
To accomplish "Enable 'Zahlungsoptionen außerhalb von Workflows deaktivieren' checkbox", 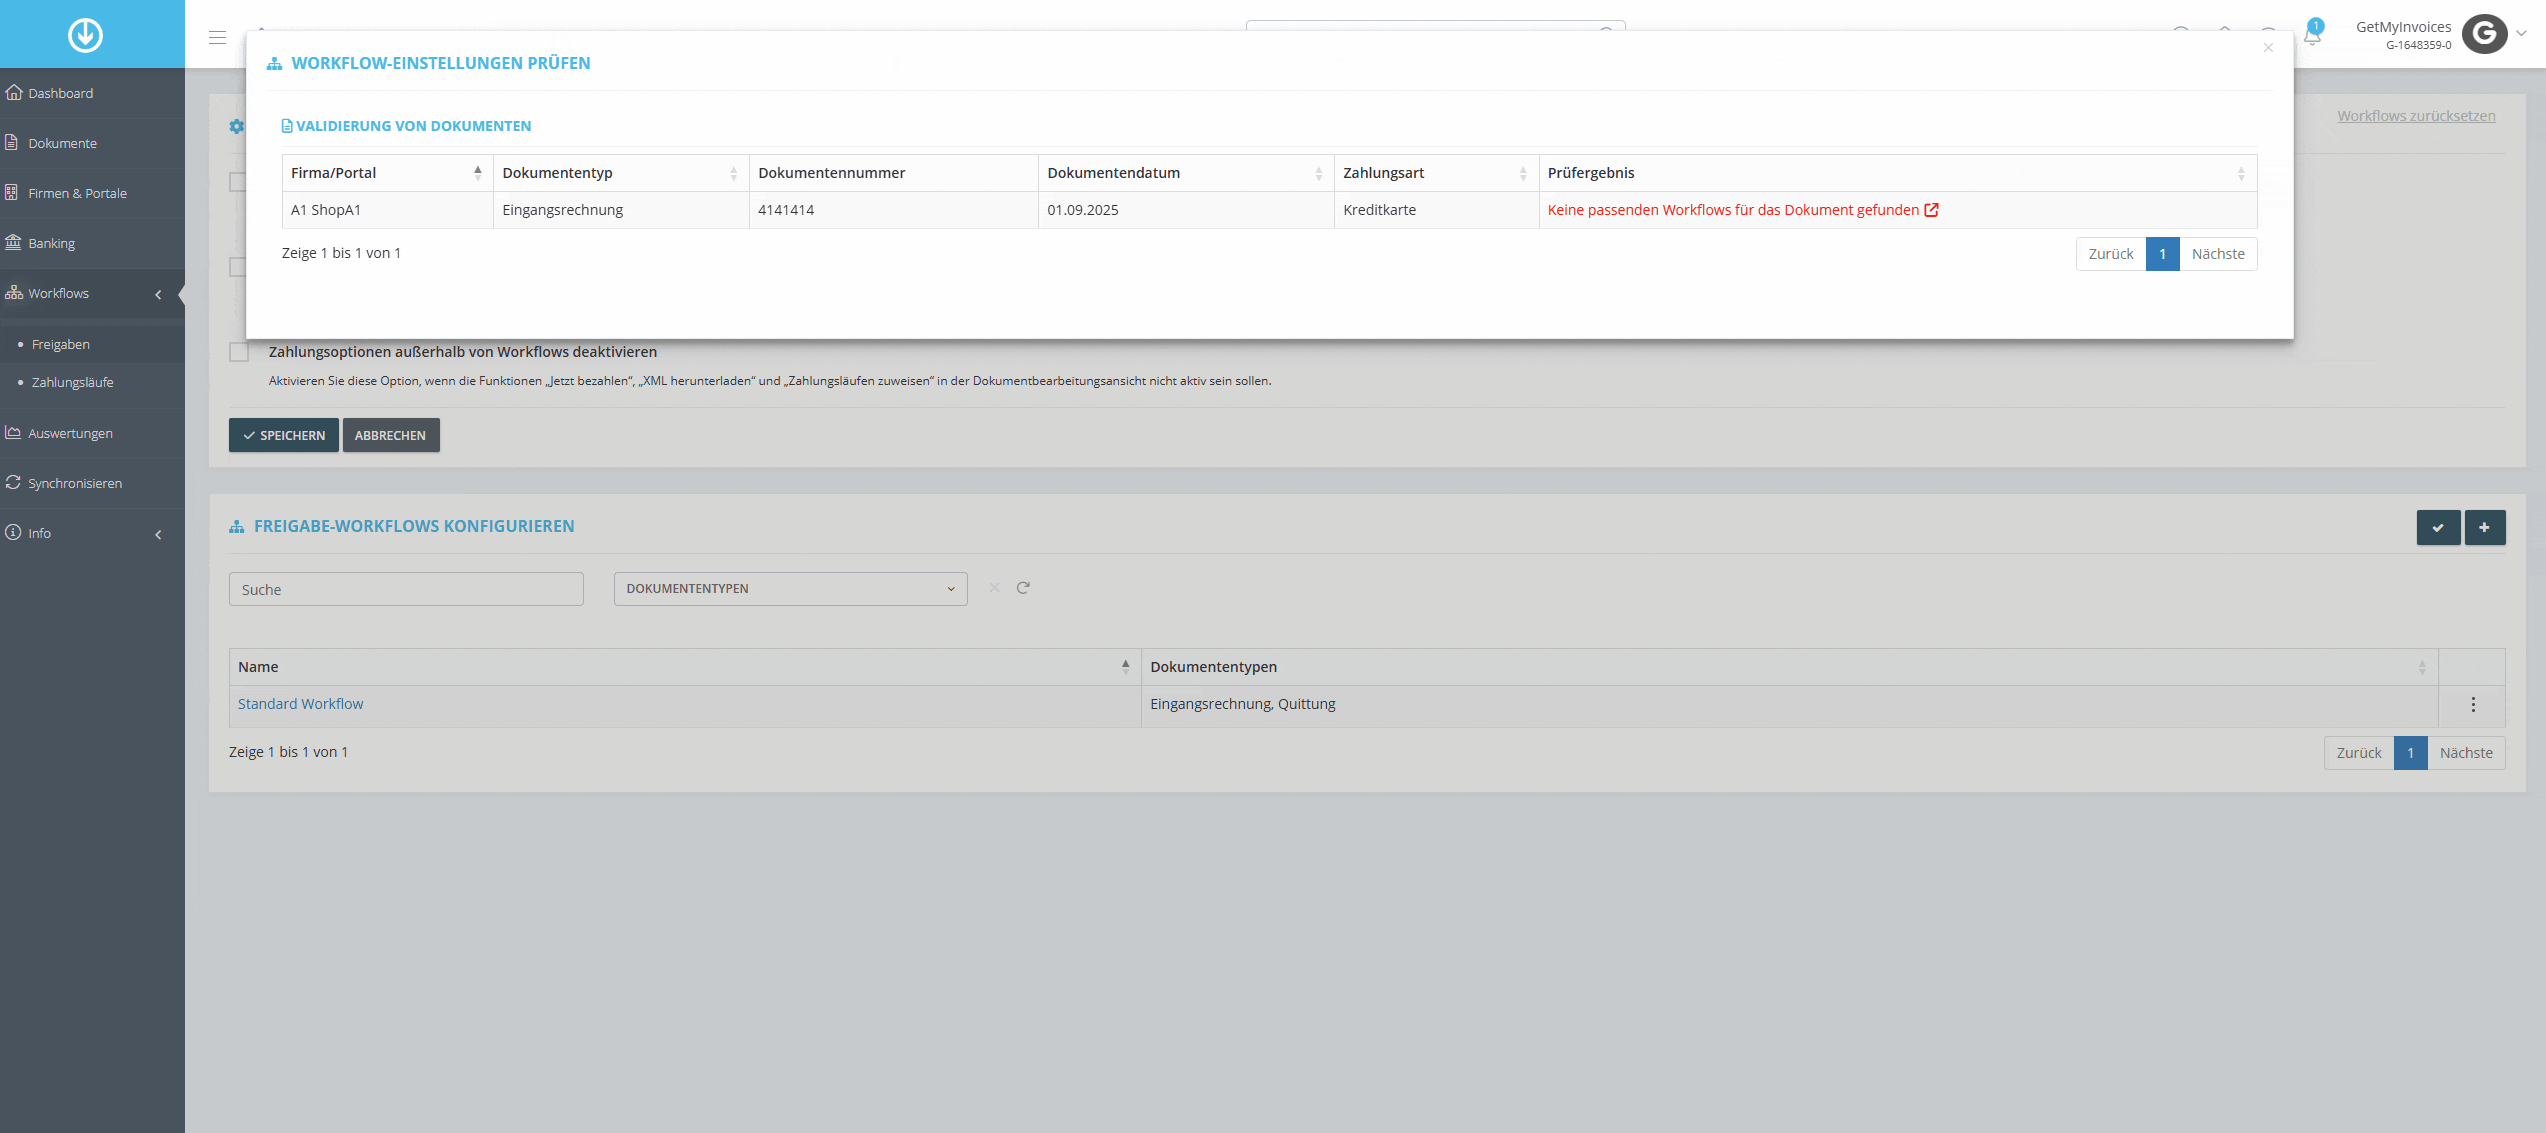I will tap(239, 352).
